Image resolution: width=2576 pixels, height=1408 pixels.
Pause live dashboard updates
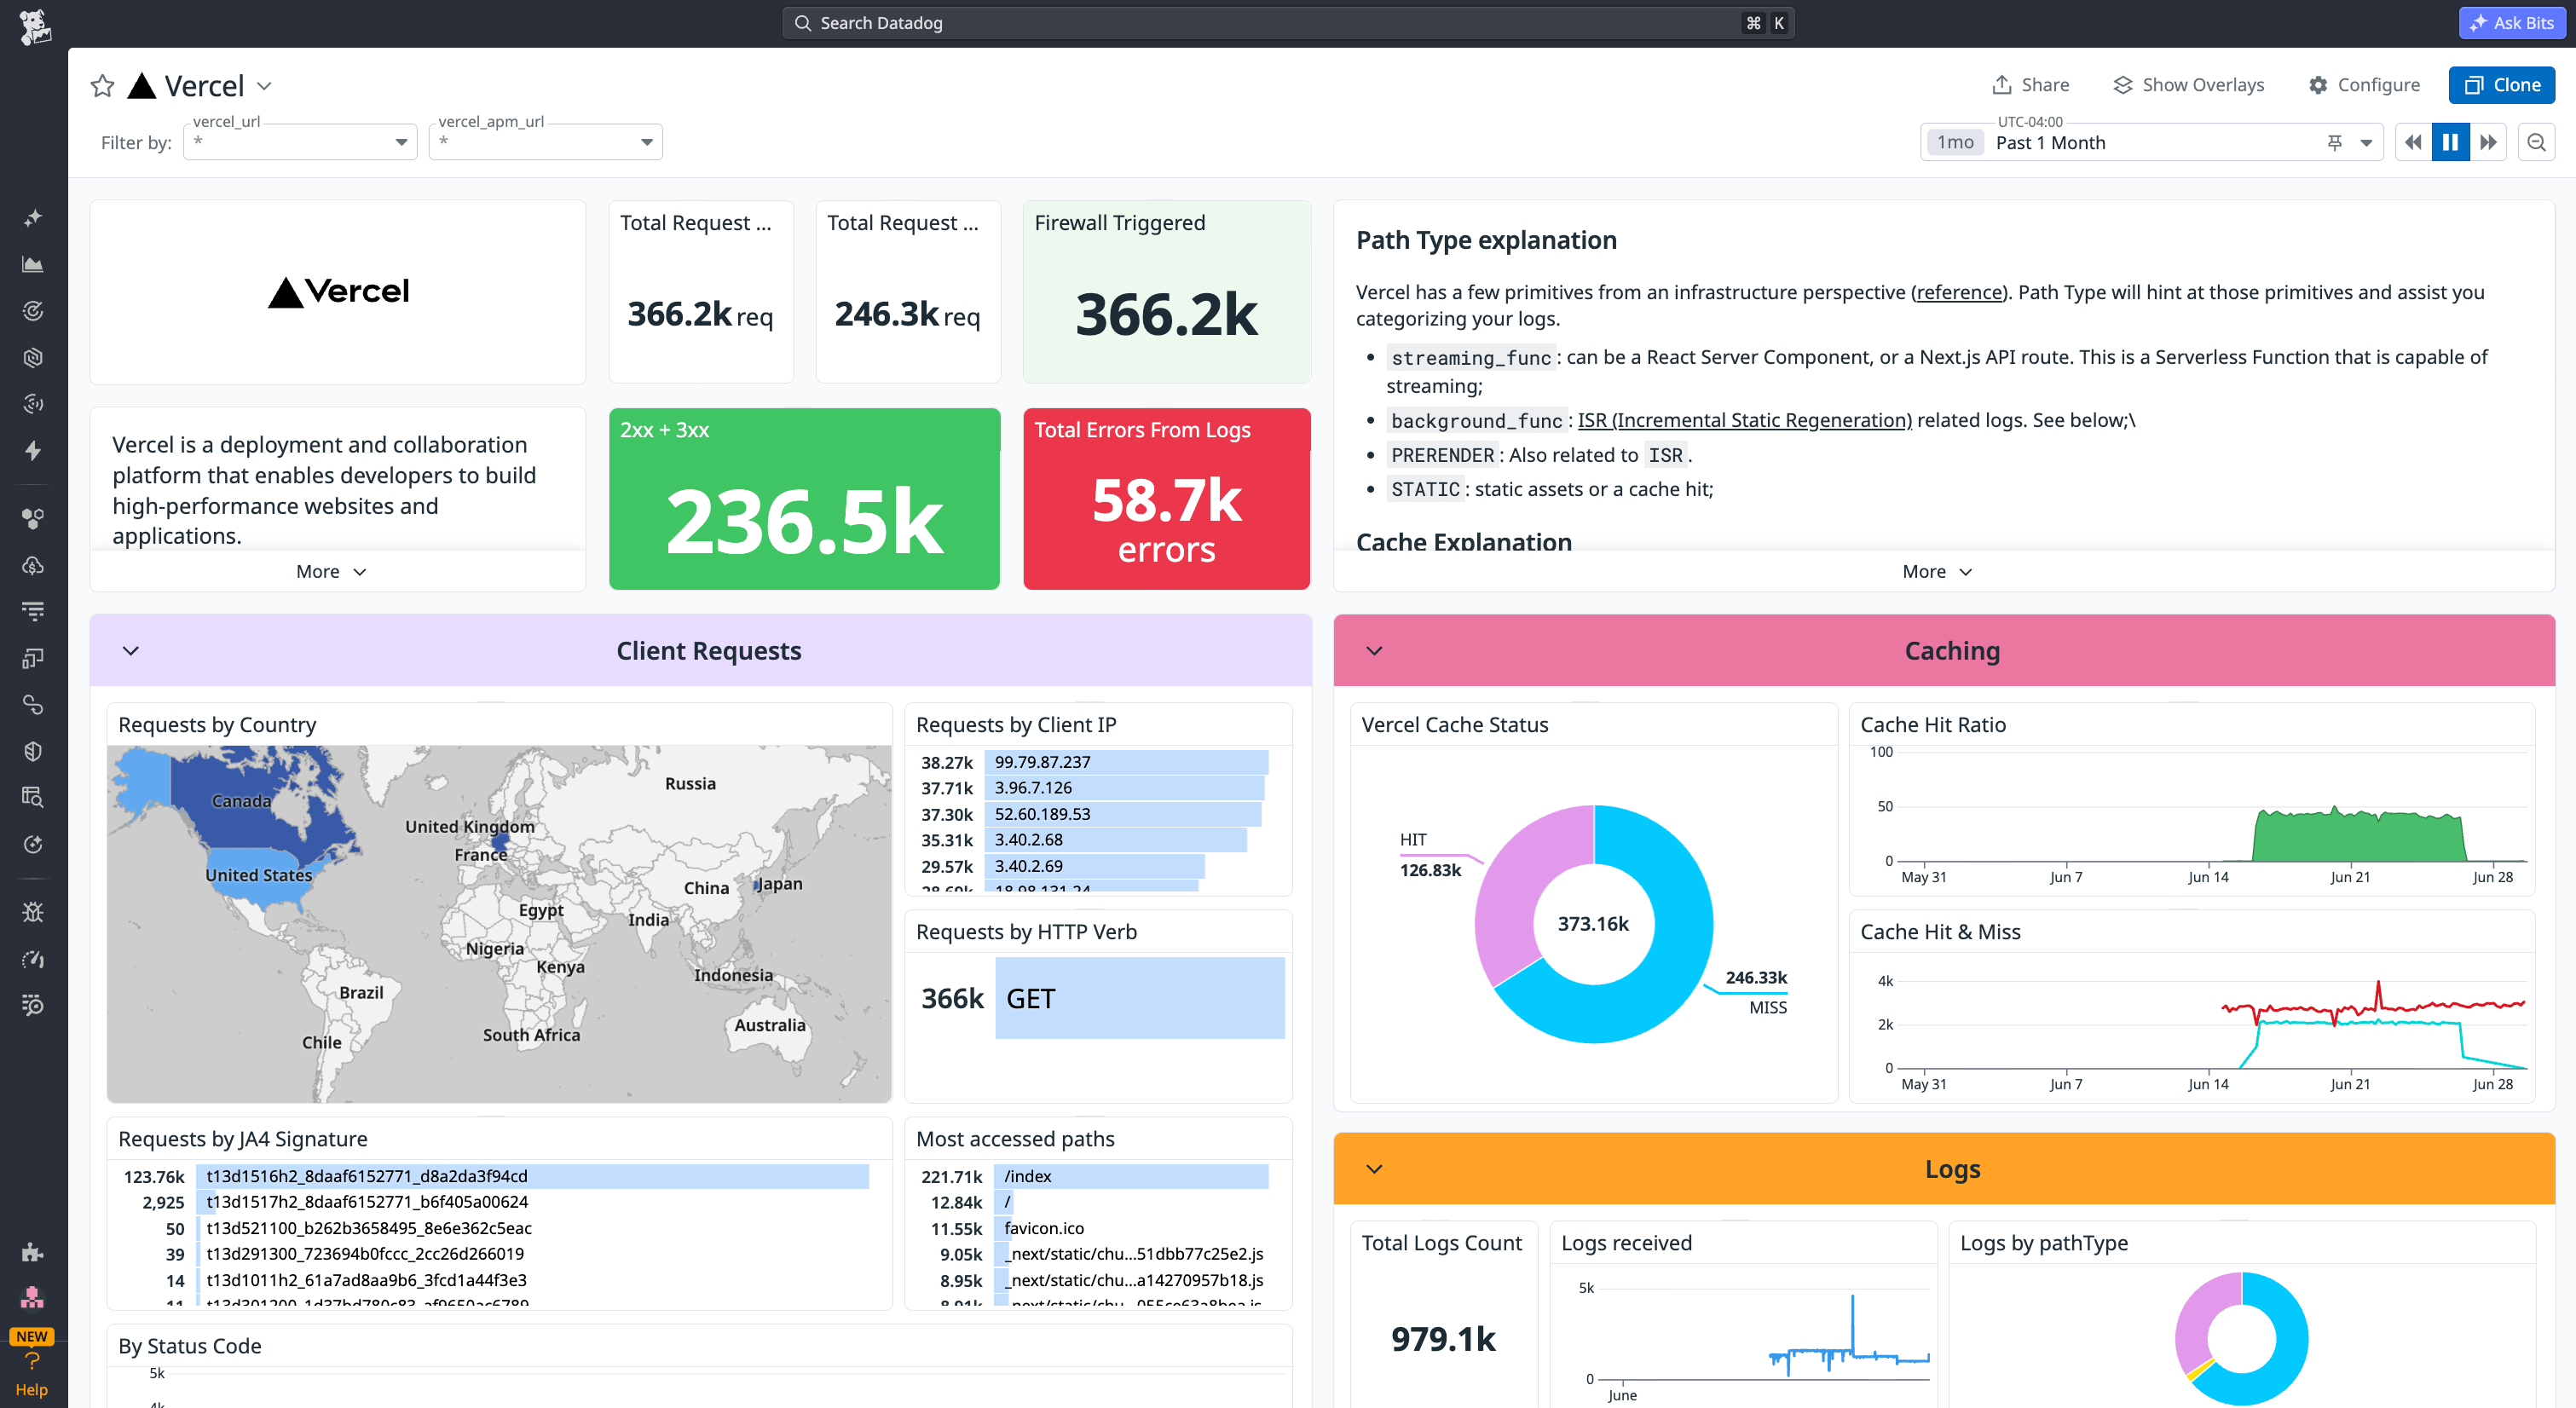(x=2450, y=142)
